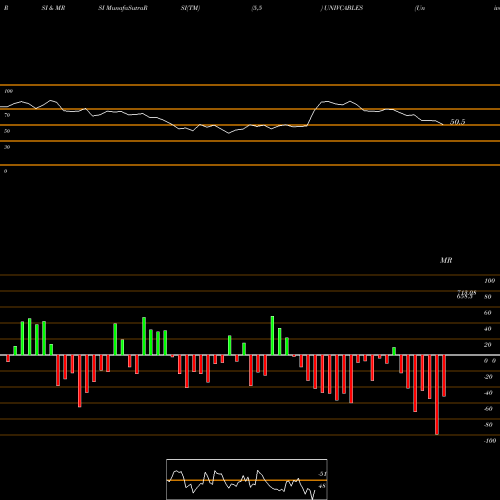Click the 50 level label on RSI axis
This screenshot has width=500, height=500.
click(x=7, y=131)
